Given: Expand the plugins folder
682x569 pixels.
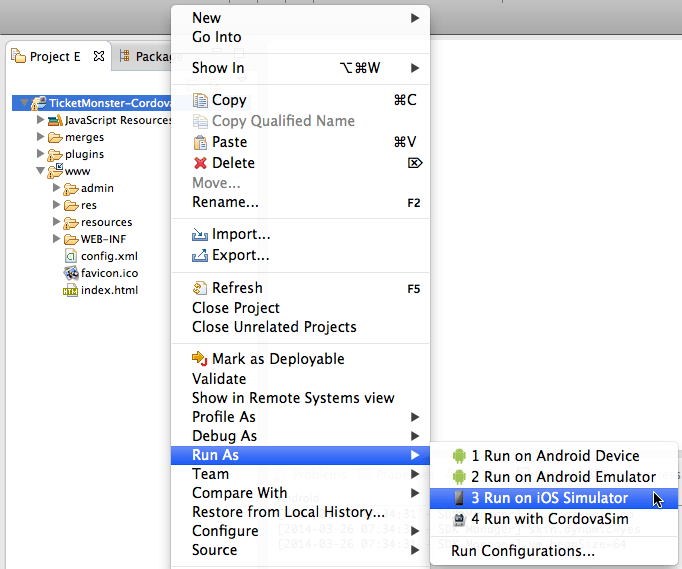Looking at the screenshot, I should coord(41,154).
